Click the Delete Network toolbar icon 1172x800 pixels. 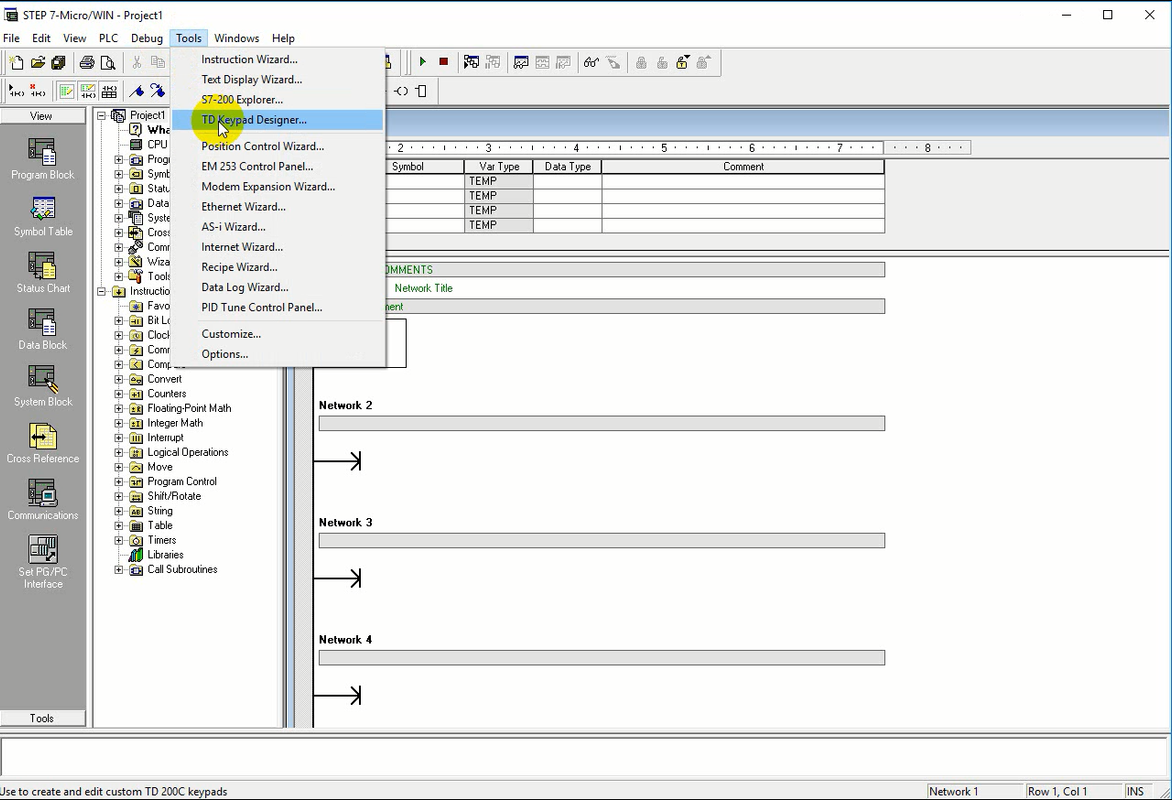(x=37, y=91)
